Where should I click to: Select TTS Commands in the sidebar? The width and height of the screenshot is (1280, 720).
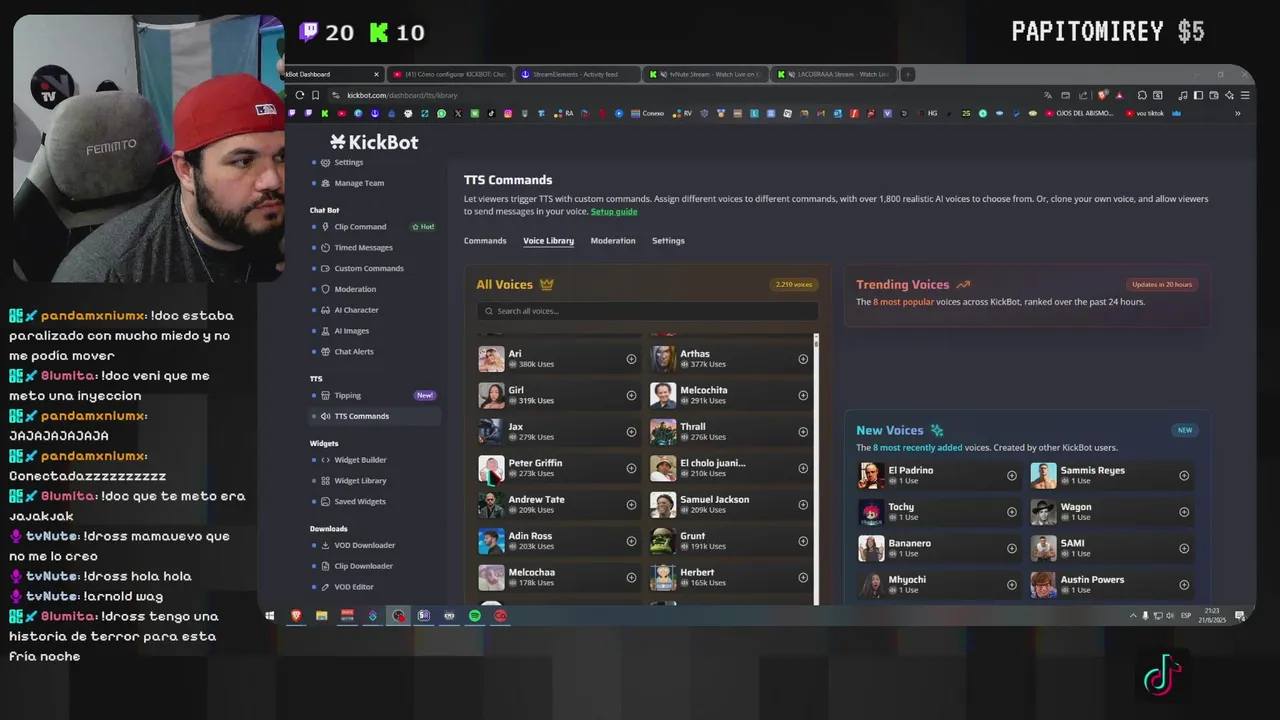[375, 416]
